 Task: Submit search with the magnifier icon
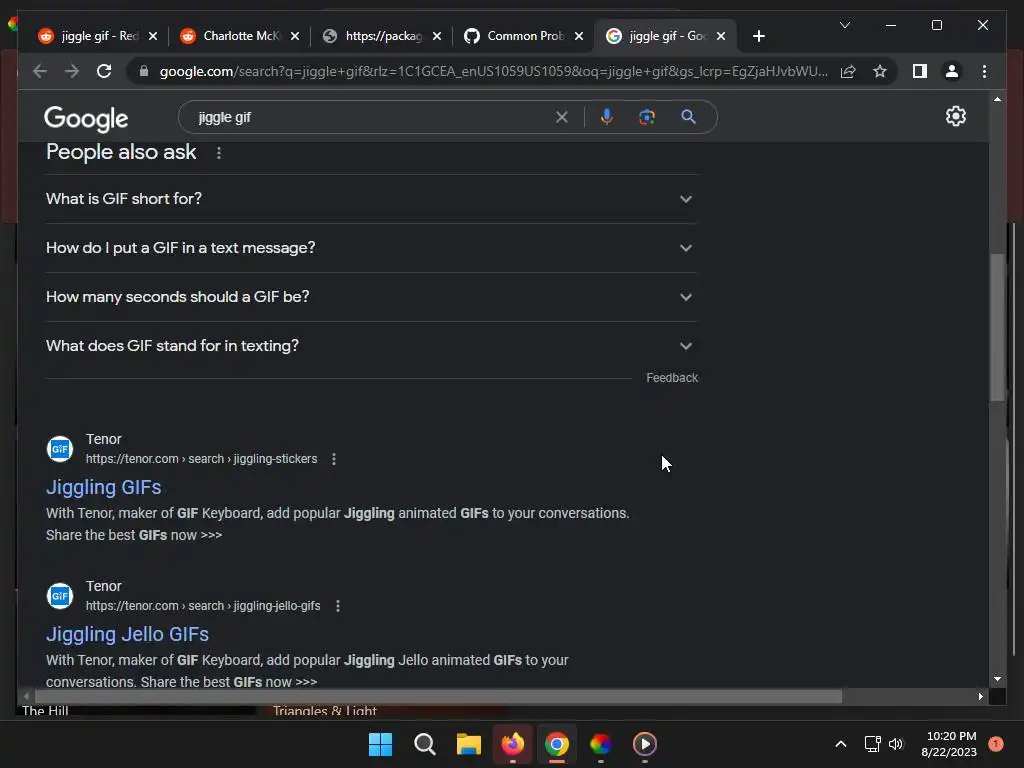pyautogui.click(x=688, y=117)
